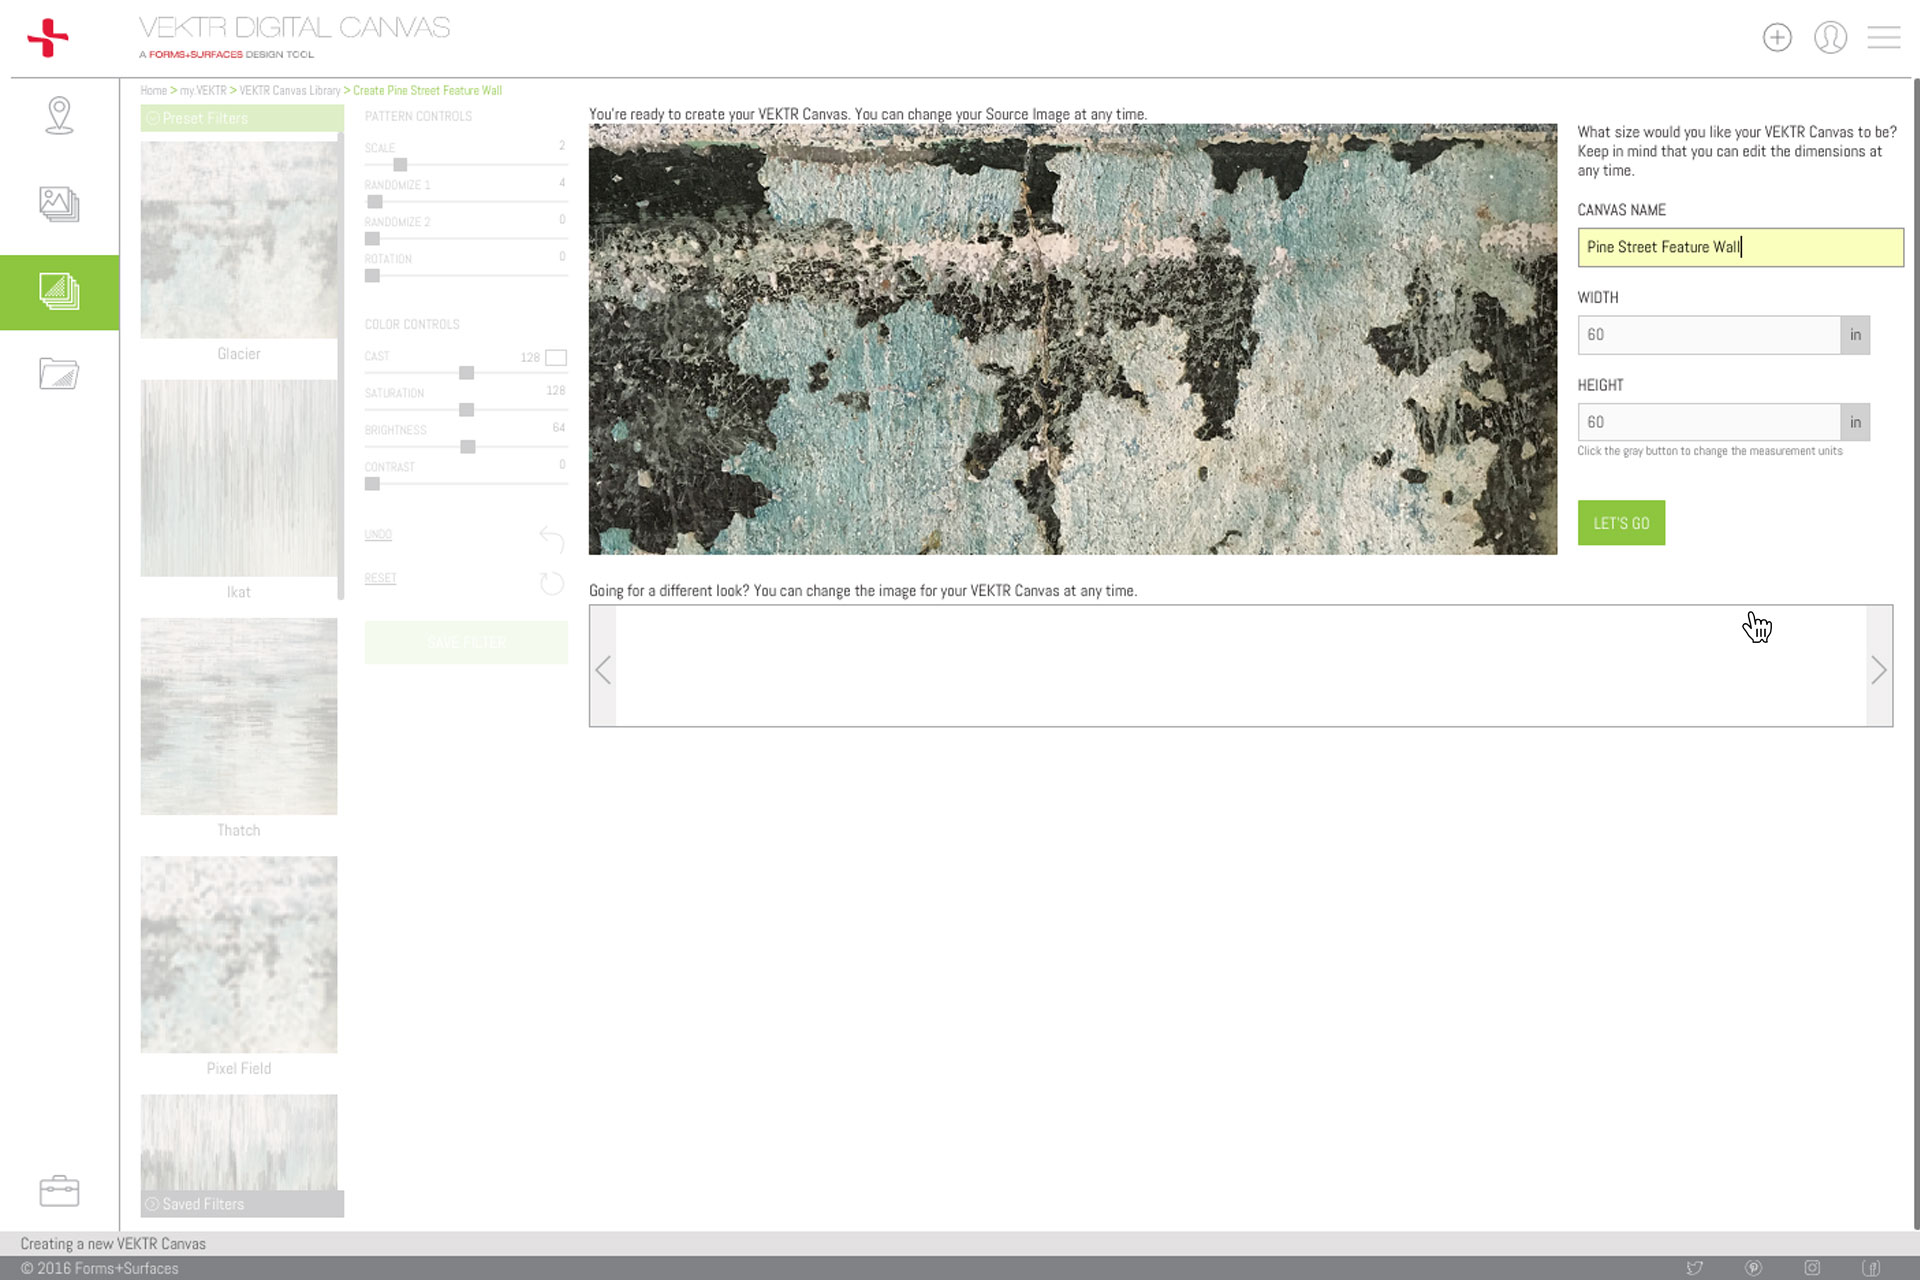Click the RESET option in pattern controls

pyautogui.click(x=379, y=577)
